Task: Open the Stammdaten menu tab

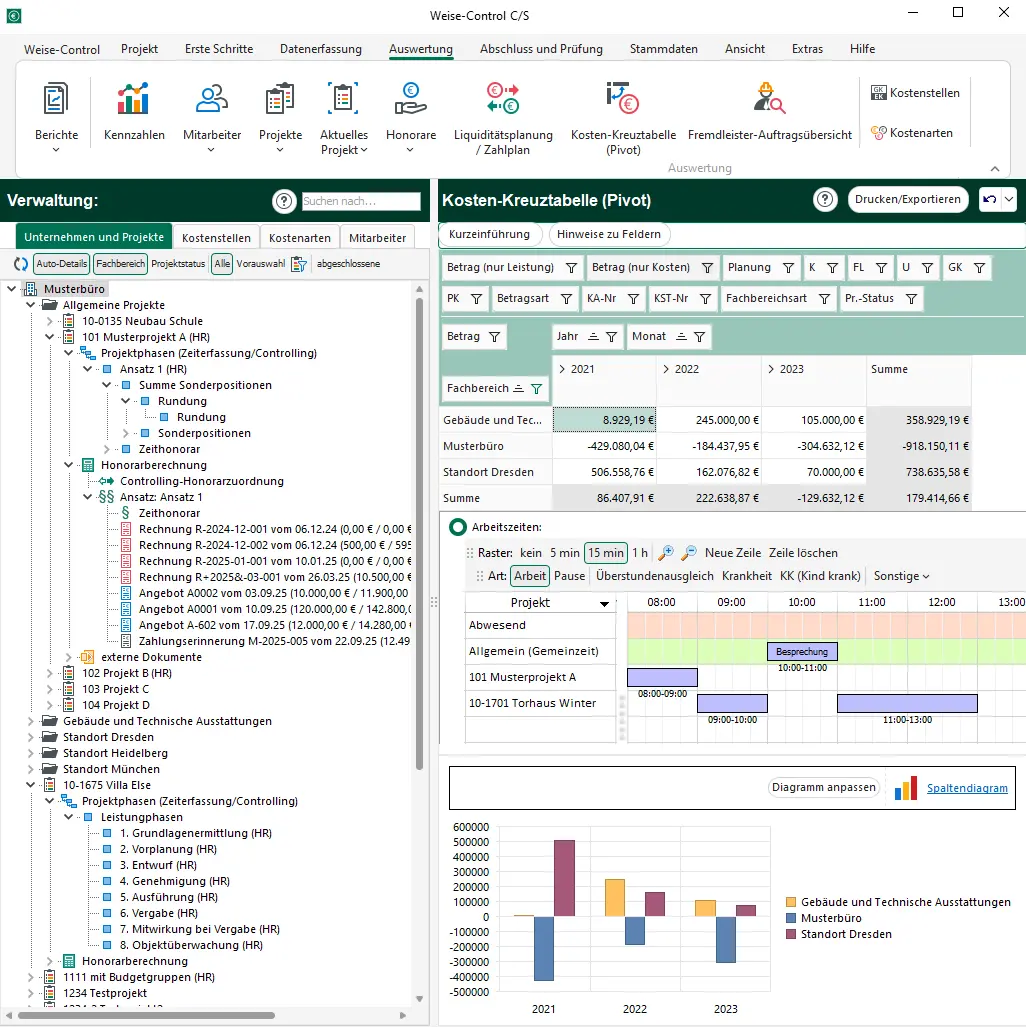Action: (x=663, y=49)
